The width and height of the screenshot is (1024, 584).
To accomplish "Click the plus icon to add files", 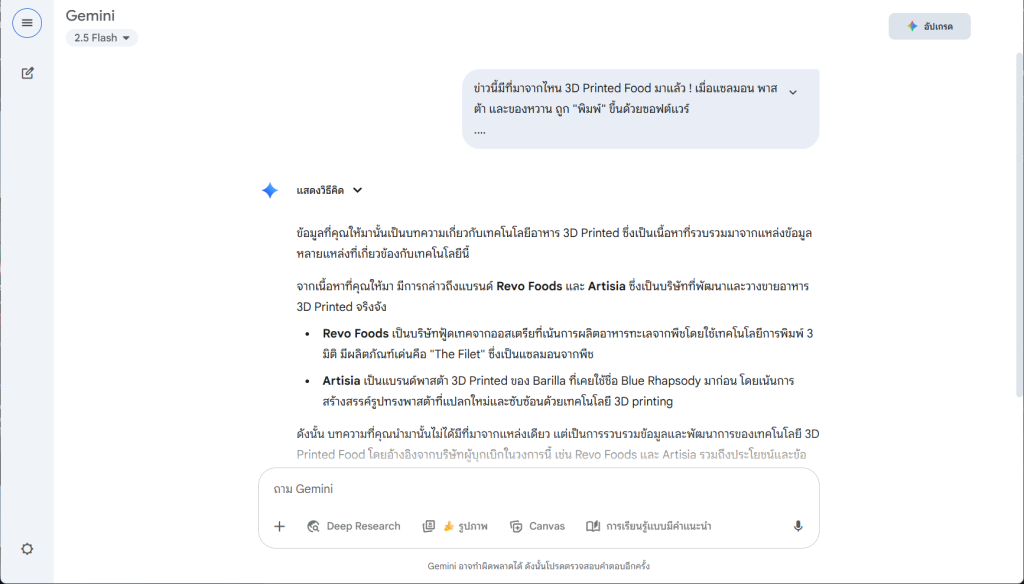I will pos(280,526).
